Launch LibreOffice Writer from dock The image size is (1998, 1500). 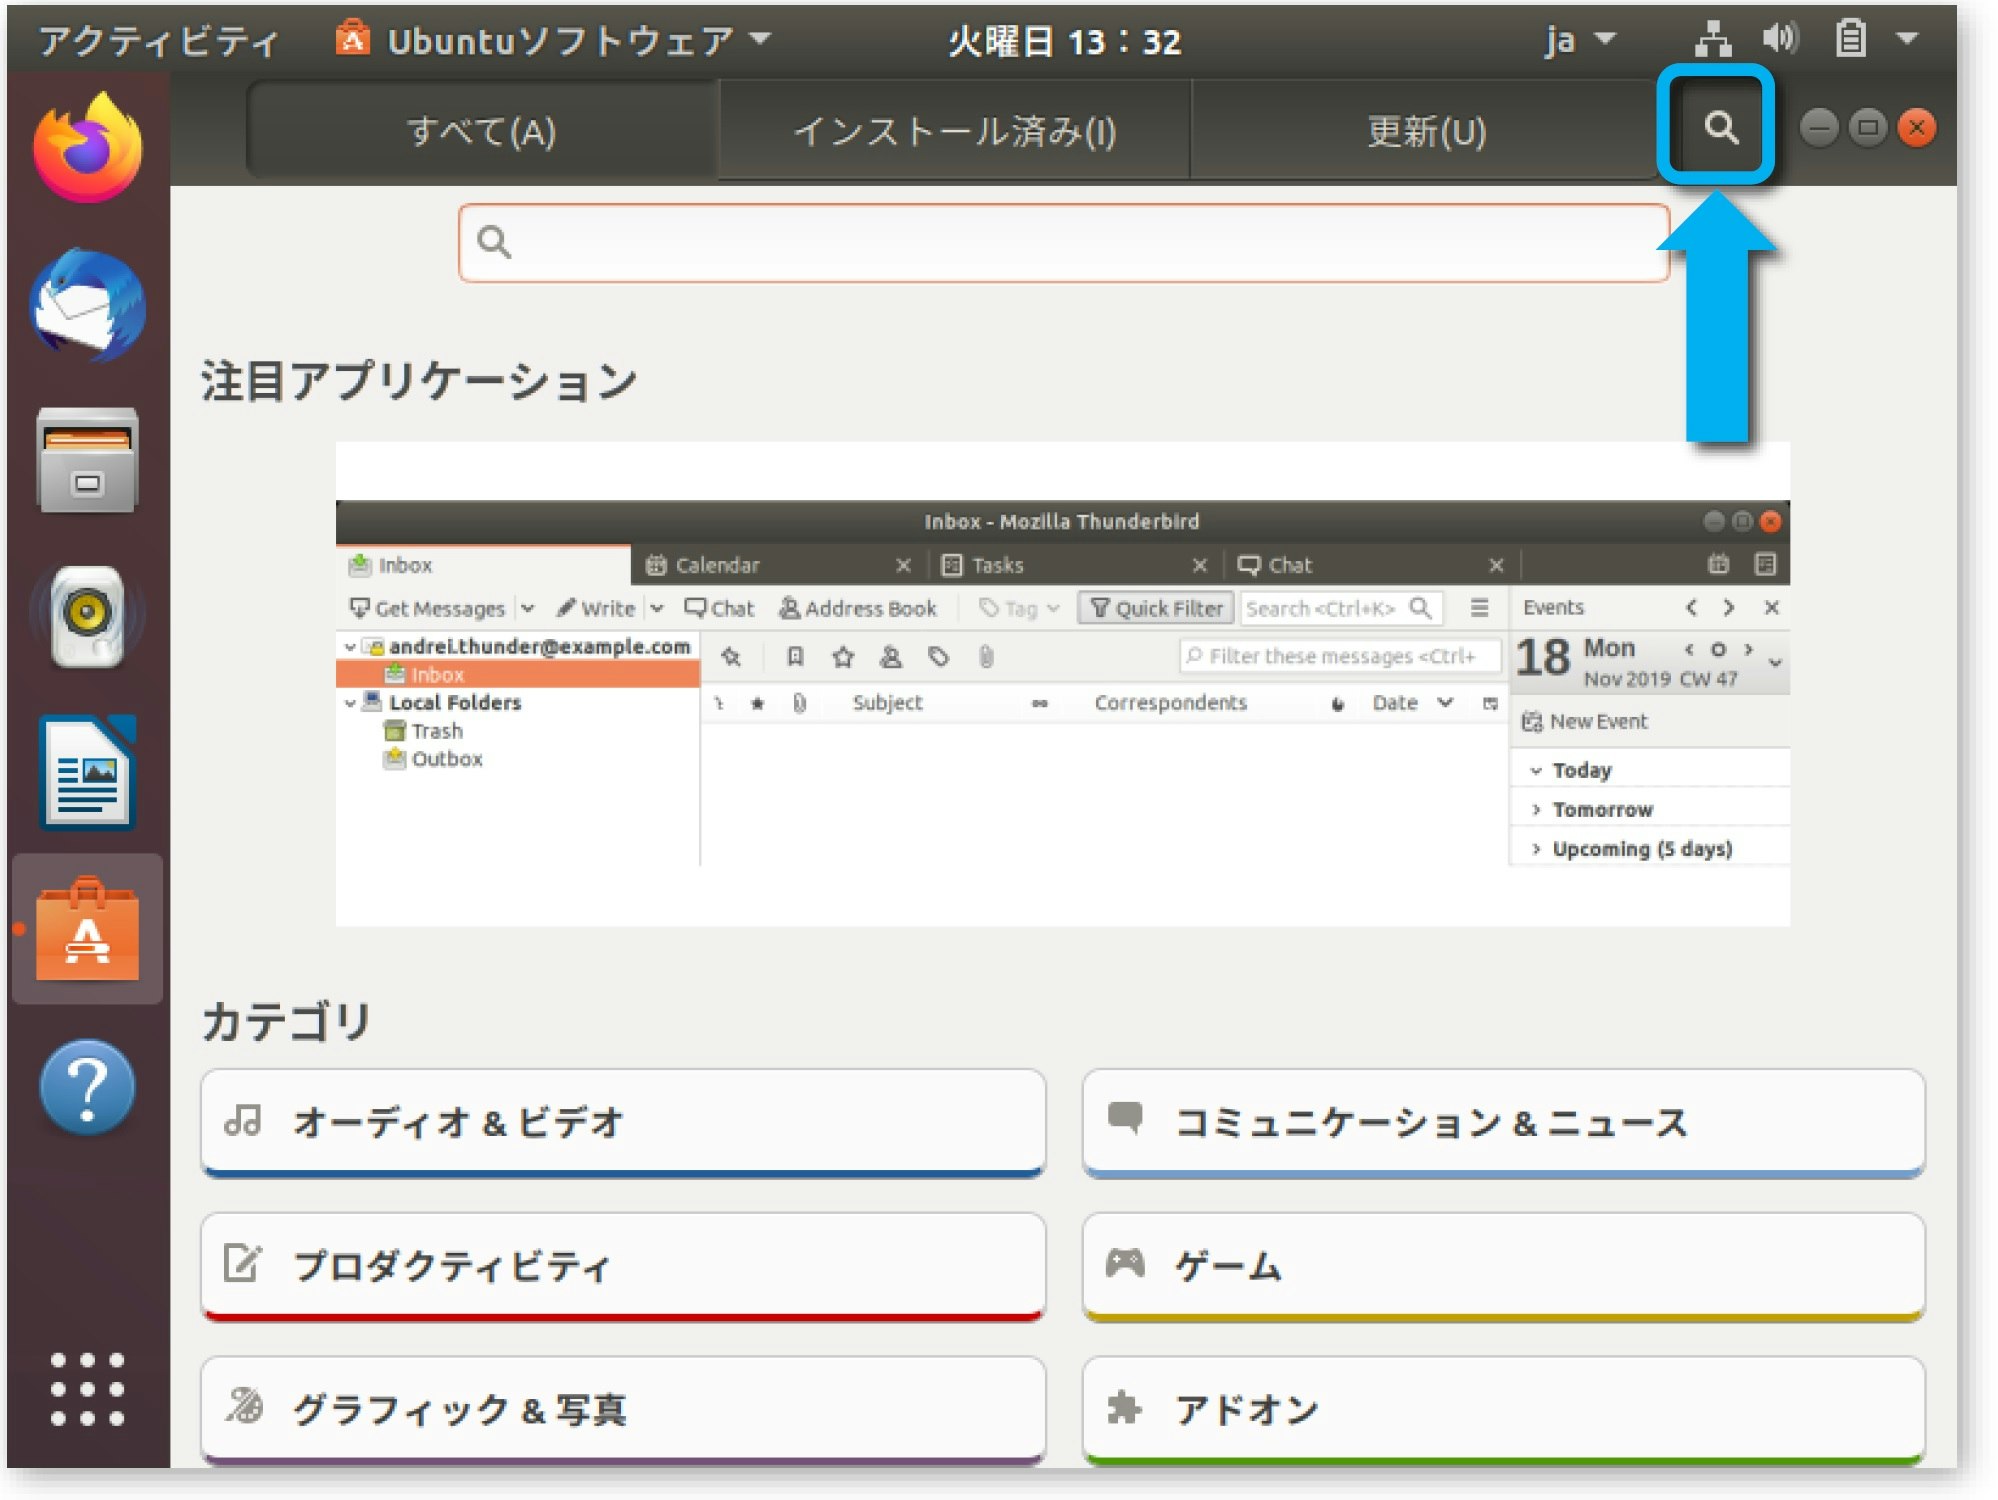[x=87, y=773]
